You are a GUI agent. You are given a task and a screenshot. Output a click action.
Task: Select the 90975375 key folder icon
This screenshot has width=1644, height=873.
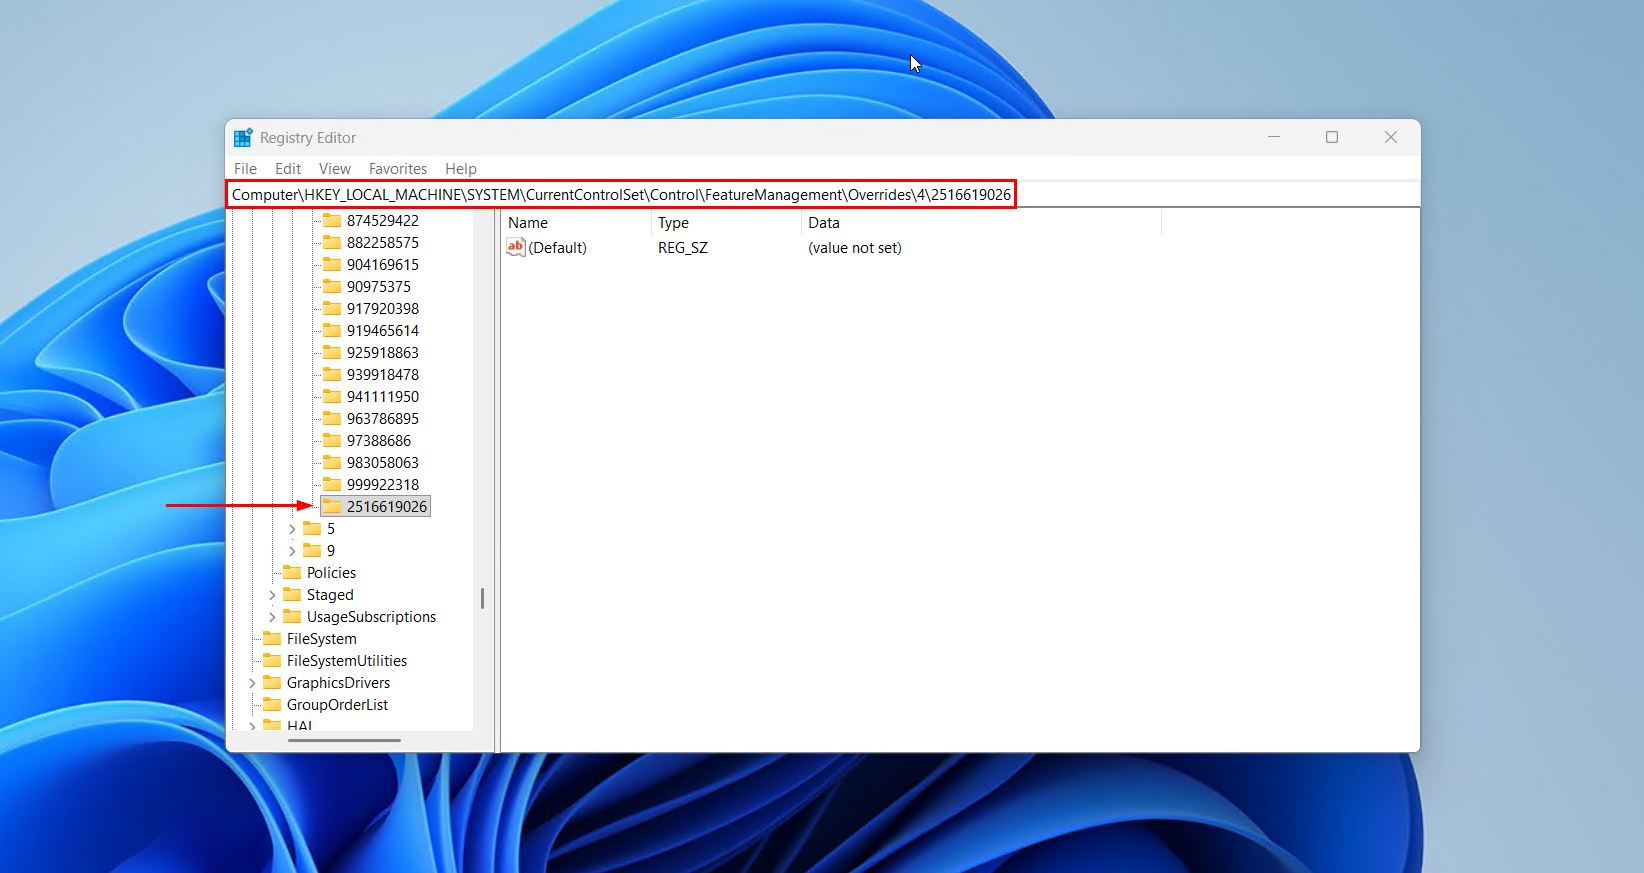[x=332, y=286]
